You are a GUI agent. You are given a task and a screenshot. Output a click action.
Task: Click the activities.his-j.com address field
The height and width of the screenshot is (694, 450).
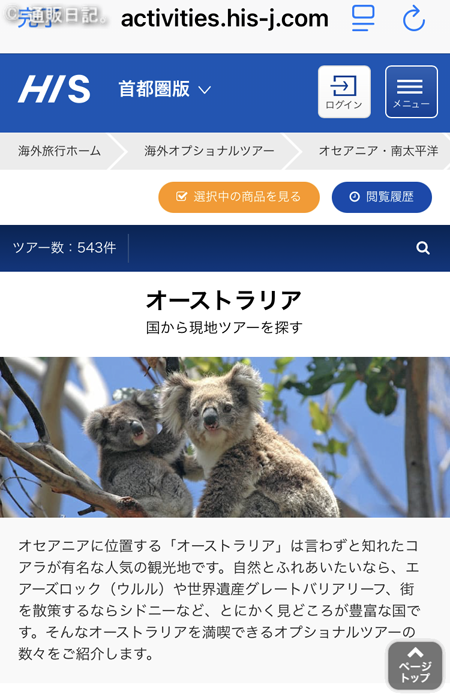(x=225, y=19)
